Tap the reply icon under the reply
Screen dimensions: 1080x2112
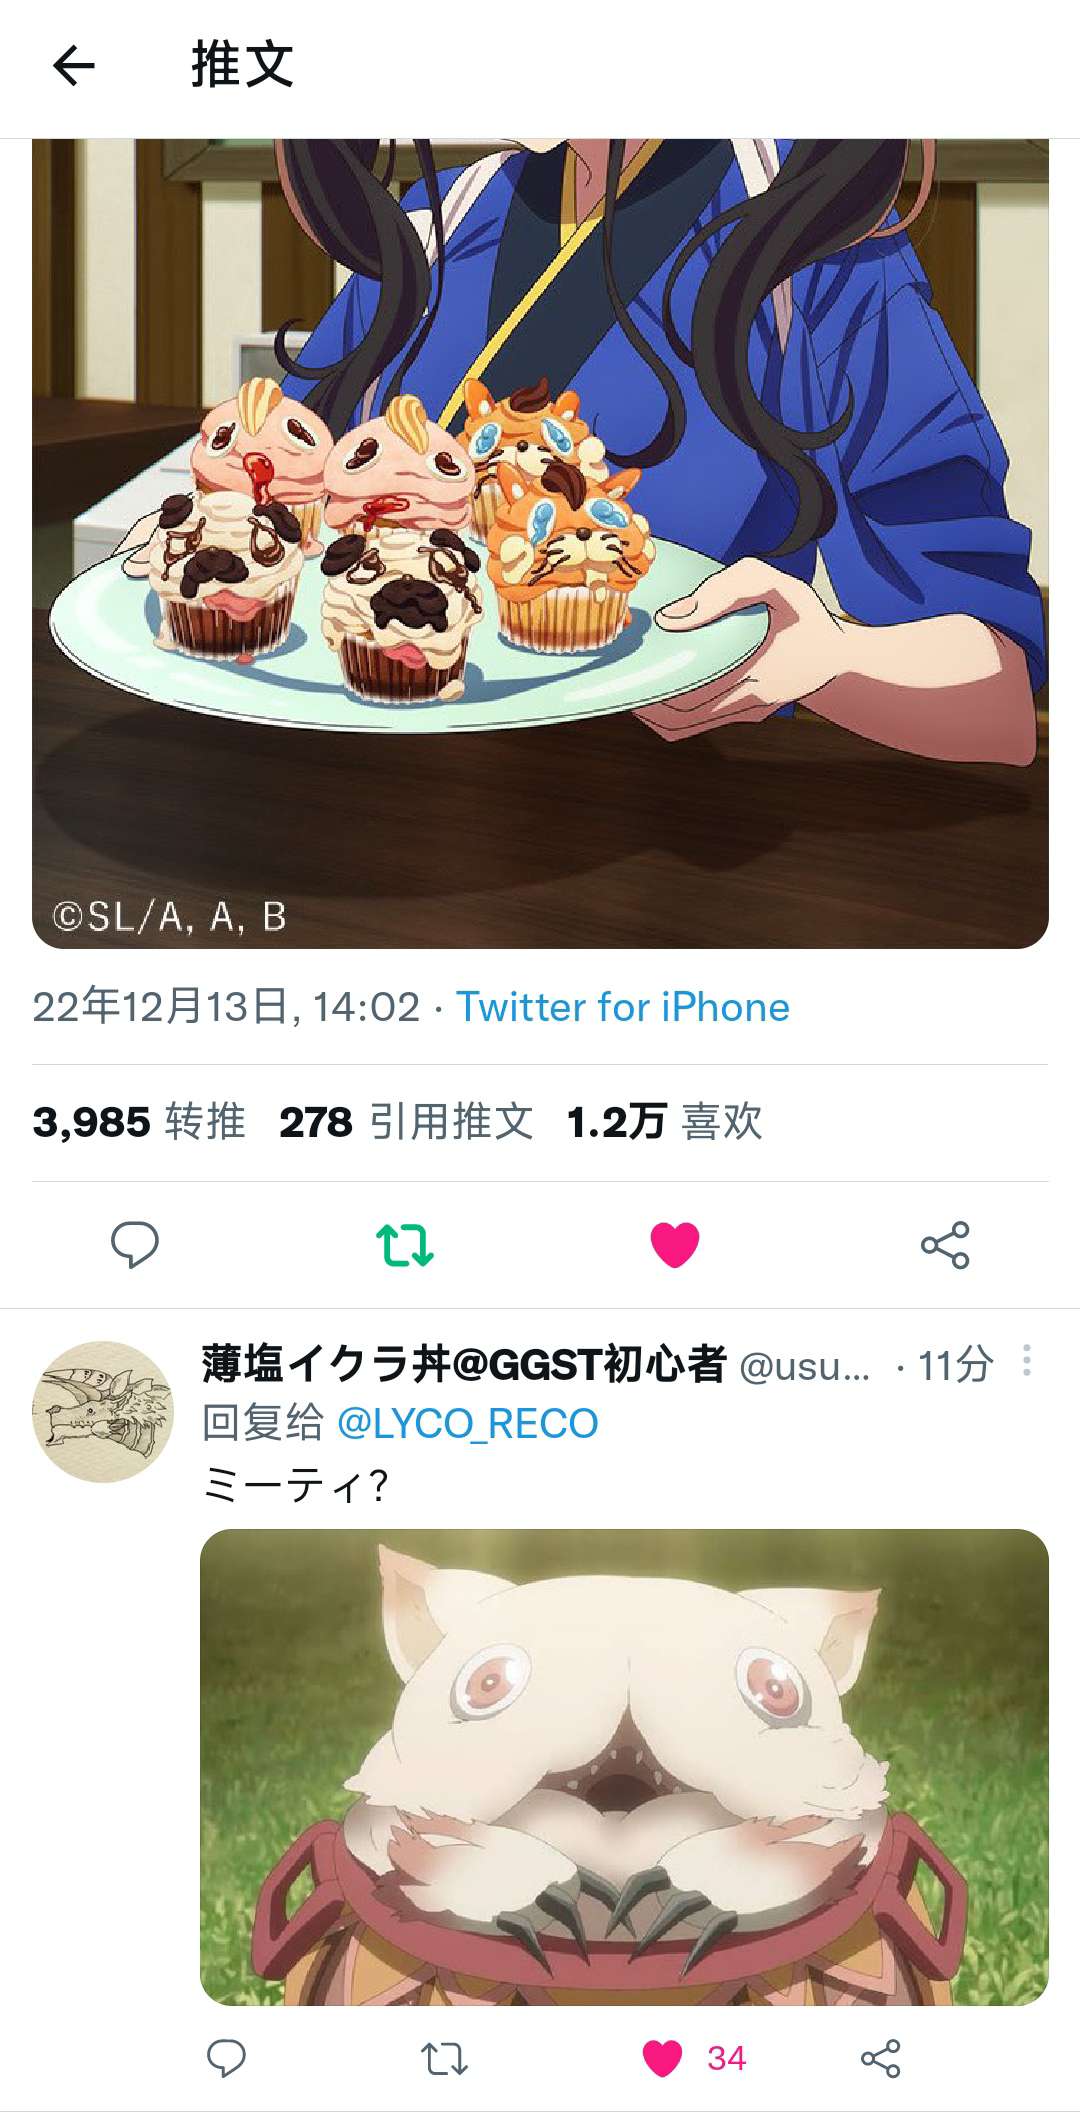[226, 2058]
